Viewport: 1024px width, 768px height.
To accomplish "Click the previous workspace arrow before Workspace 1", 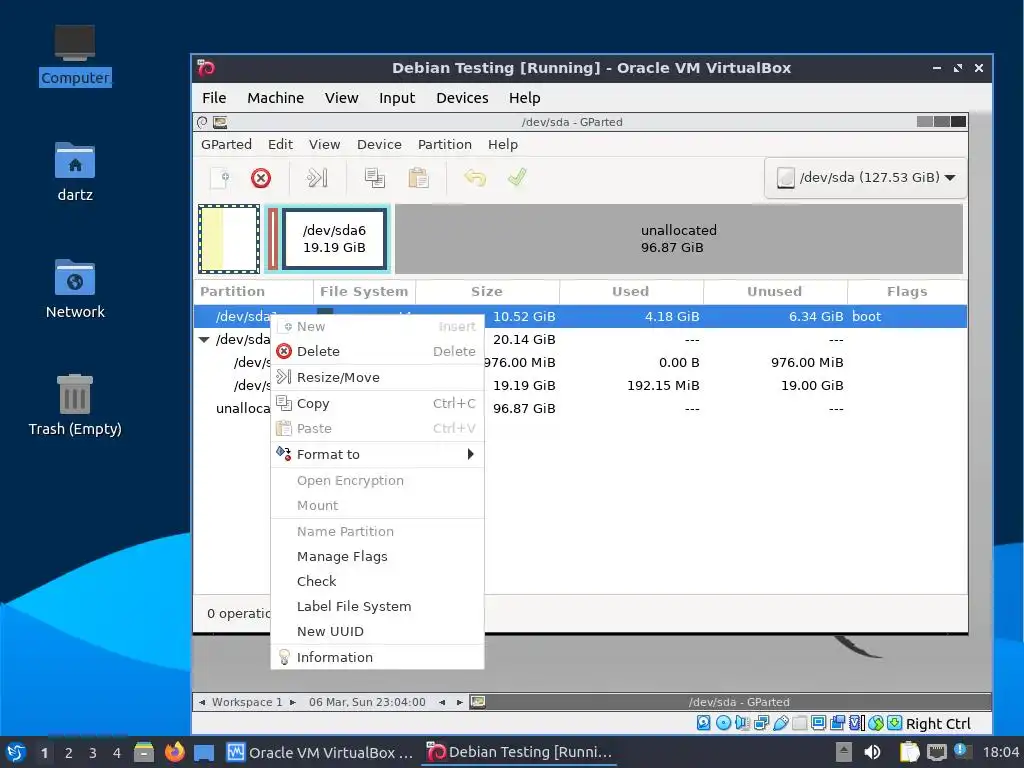I will [202, 703].
